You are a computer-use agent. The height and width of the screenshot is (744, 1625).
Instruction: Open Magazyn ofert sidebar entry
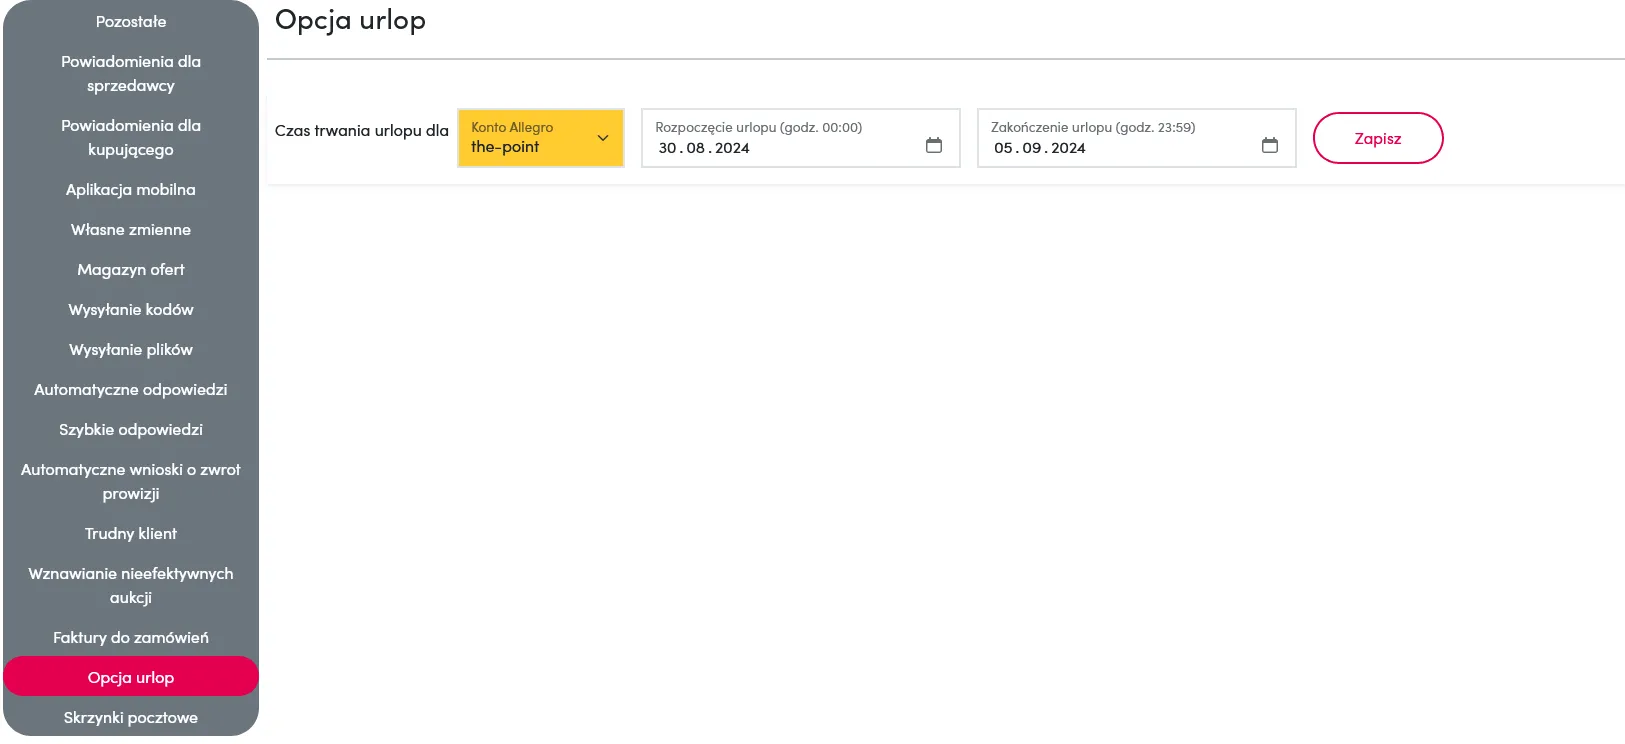[x=131, y=270]
